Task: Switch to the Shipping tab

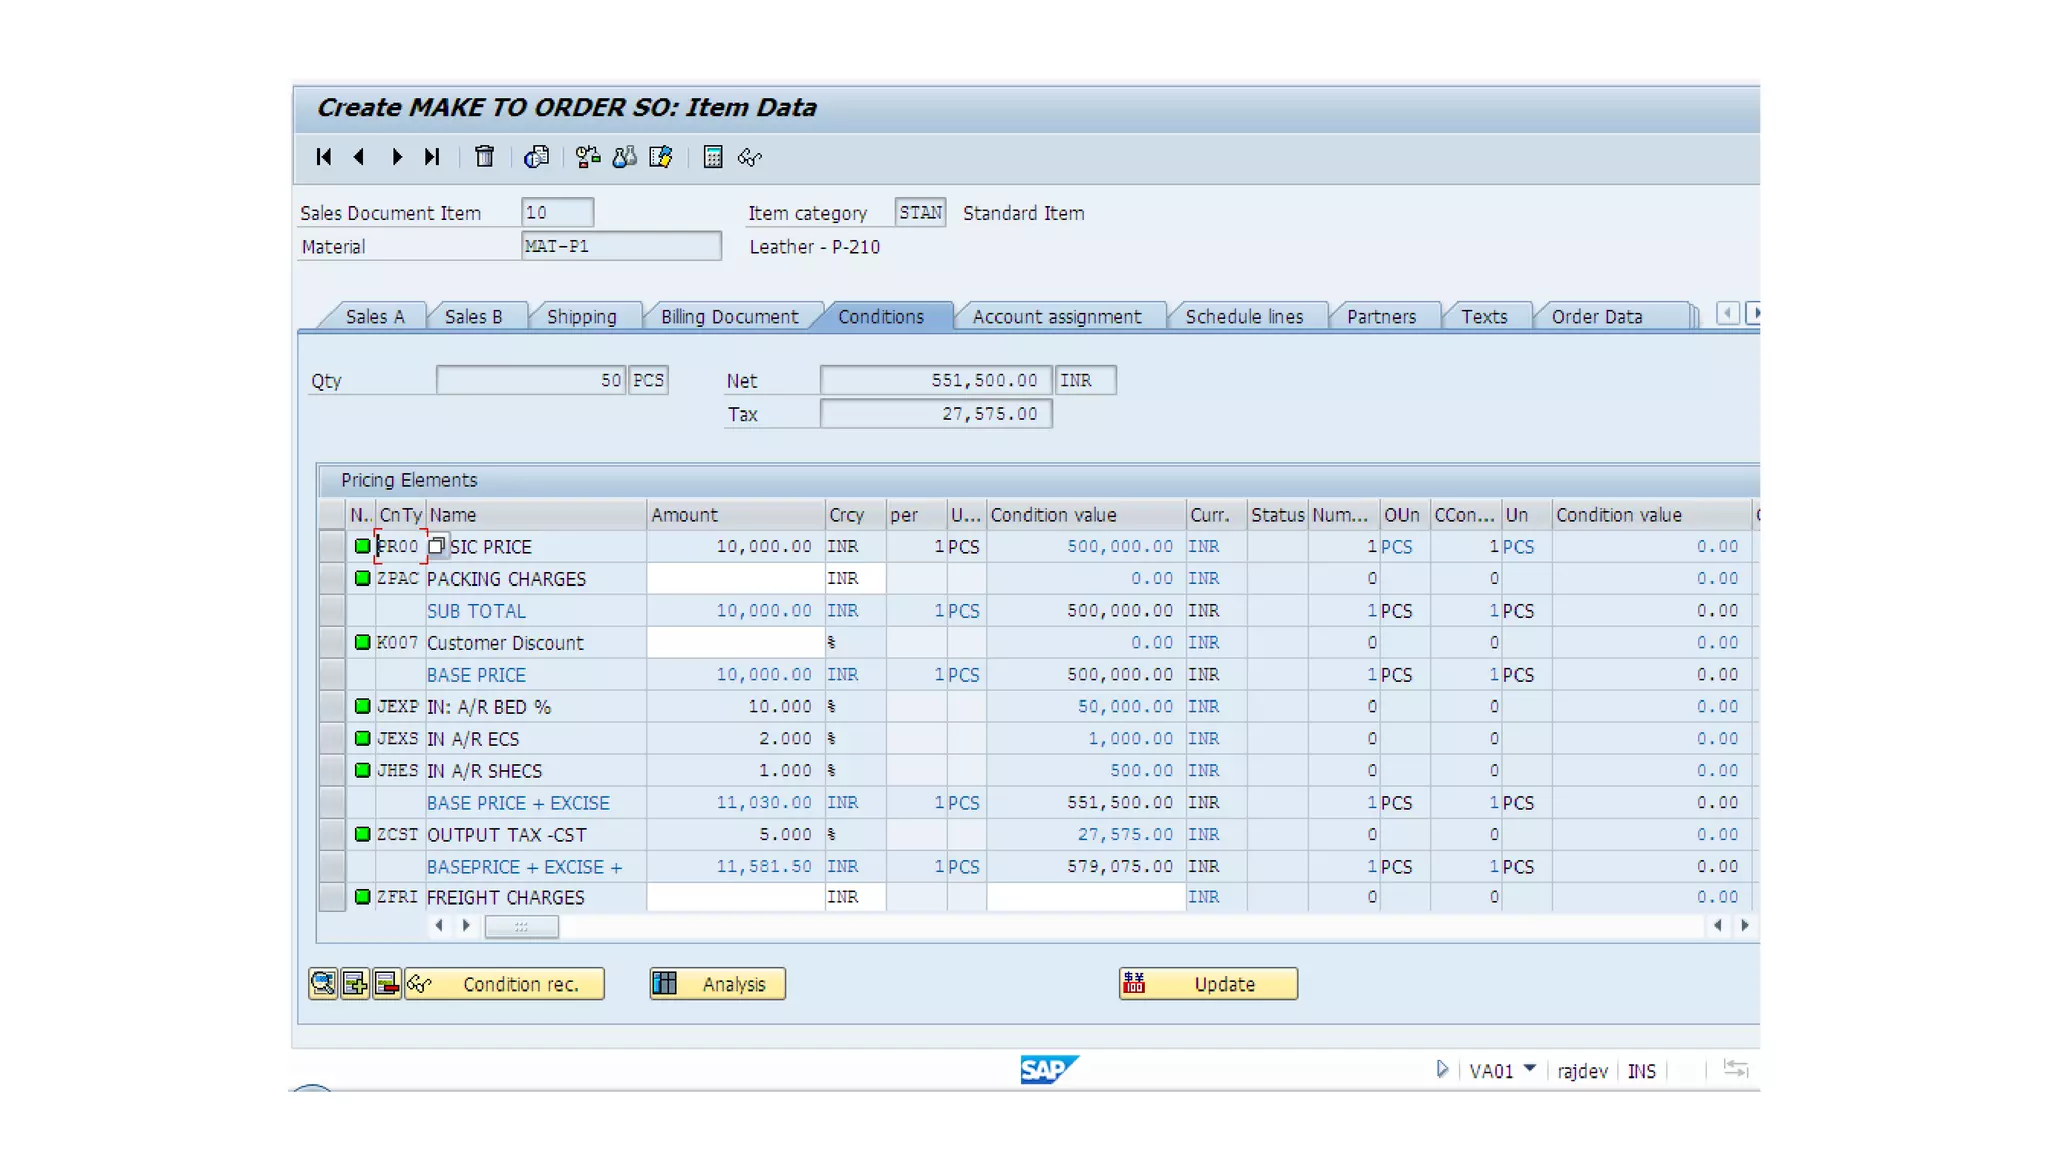Action: 581,317
